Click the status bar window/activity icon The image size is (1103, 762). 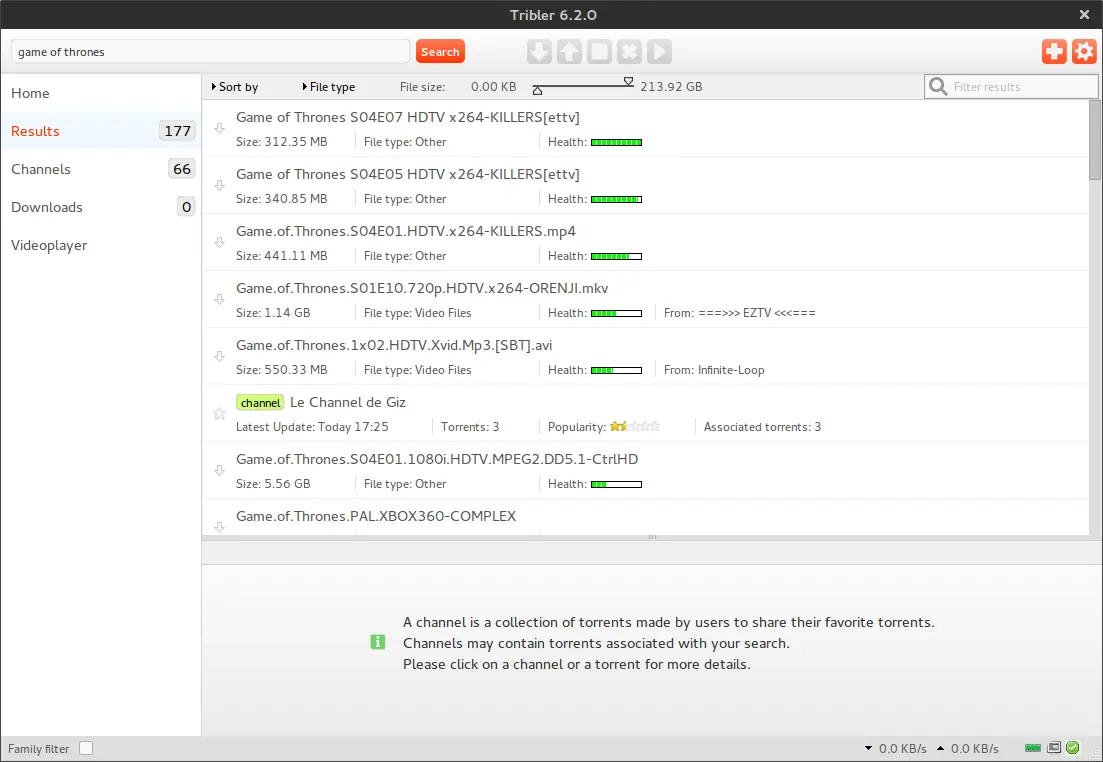[x=1054, y=748]
